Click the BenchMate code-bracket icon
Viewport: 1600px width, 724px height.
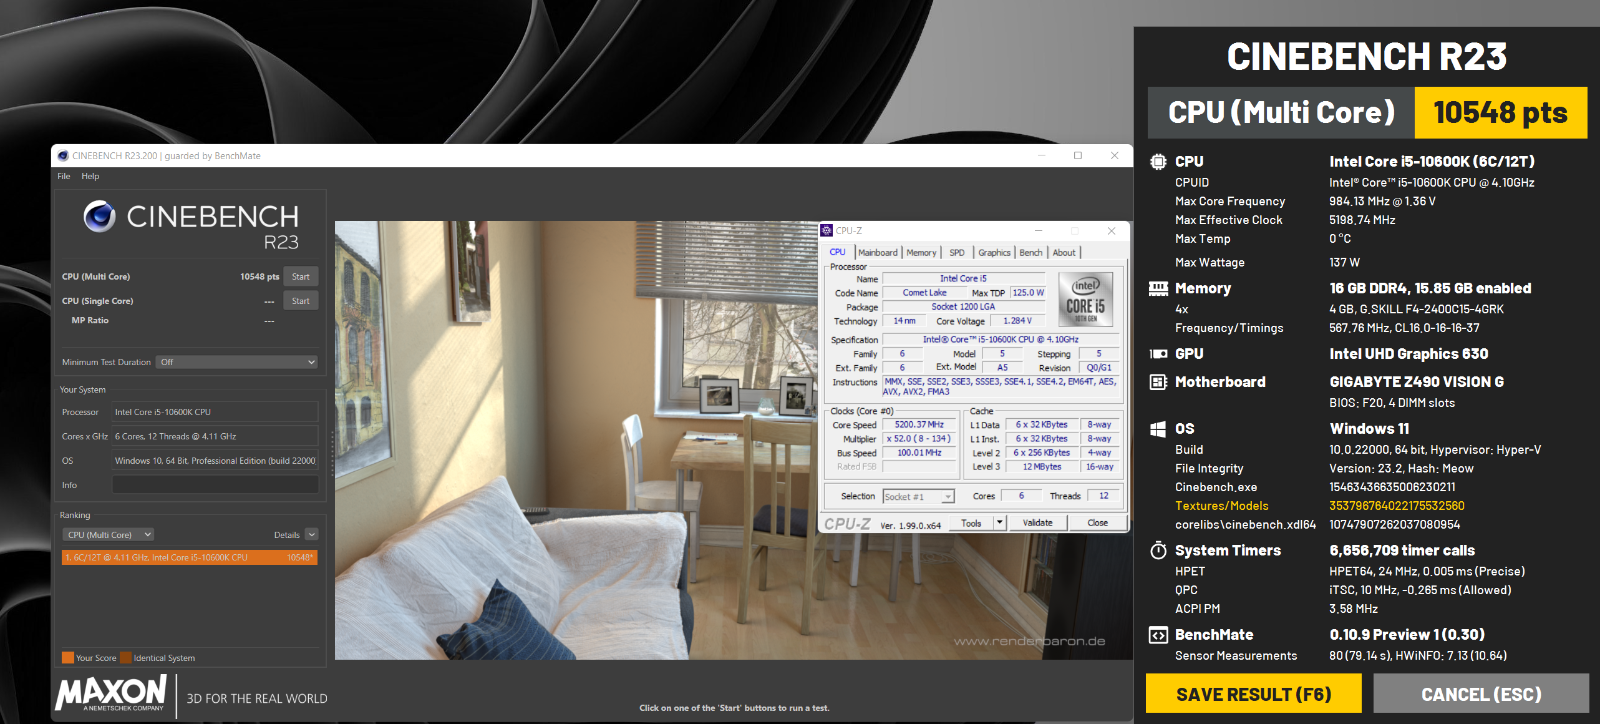coord(1158,635)
